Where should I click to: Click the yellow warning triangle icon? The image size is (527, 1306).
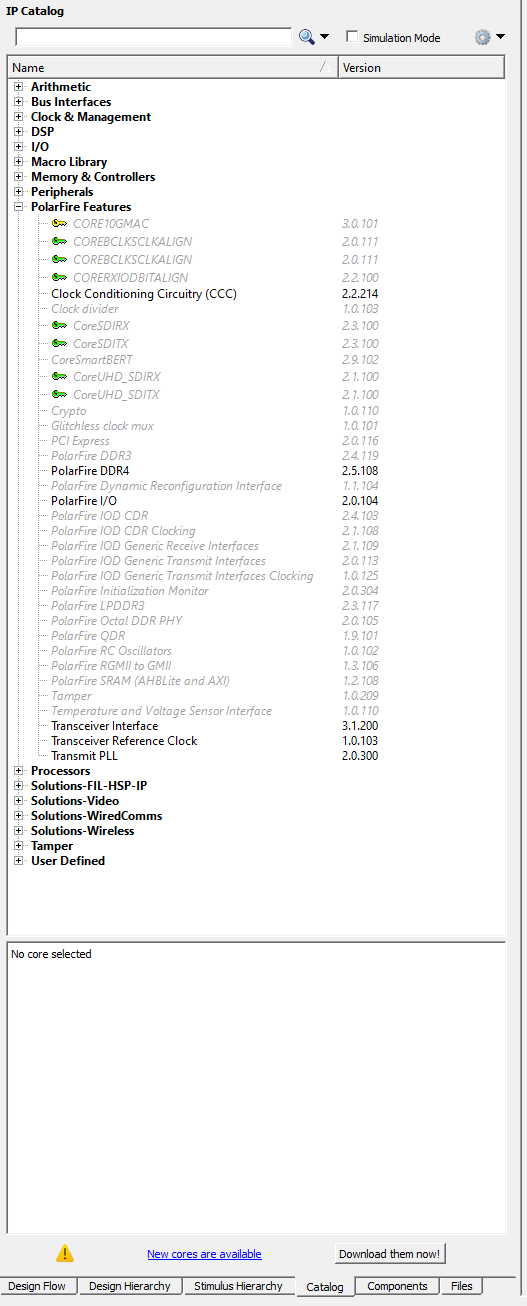click(65, 1253)
